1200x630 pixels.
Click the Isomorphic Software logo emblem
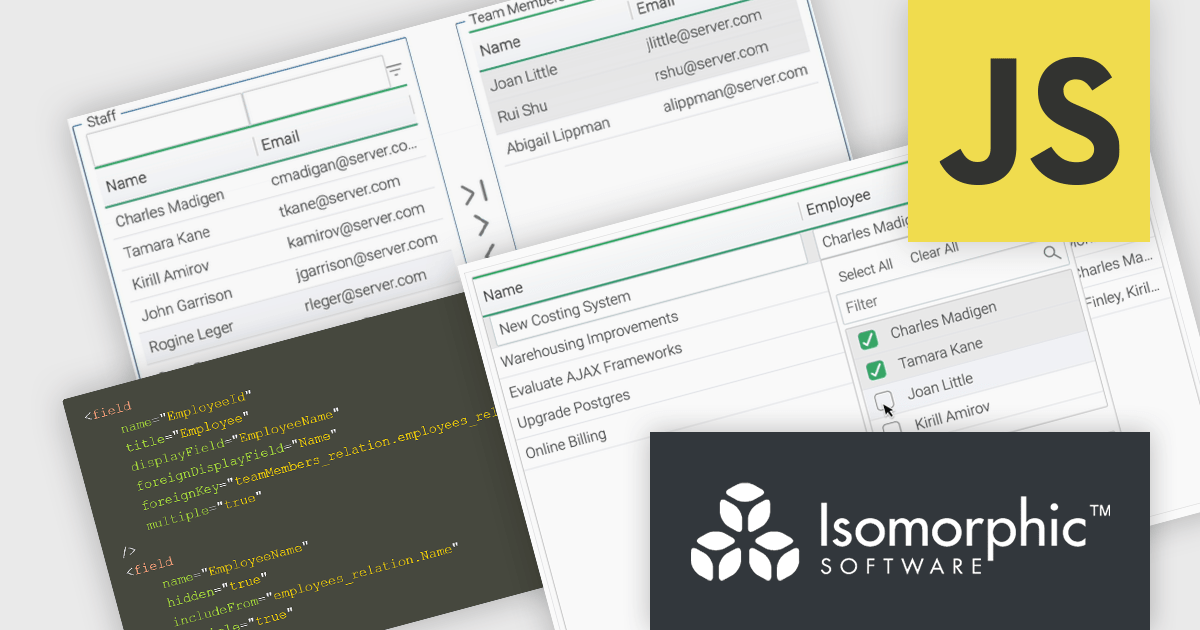744,531
